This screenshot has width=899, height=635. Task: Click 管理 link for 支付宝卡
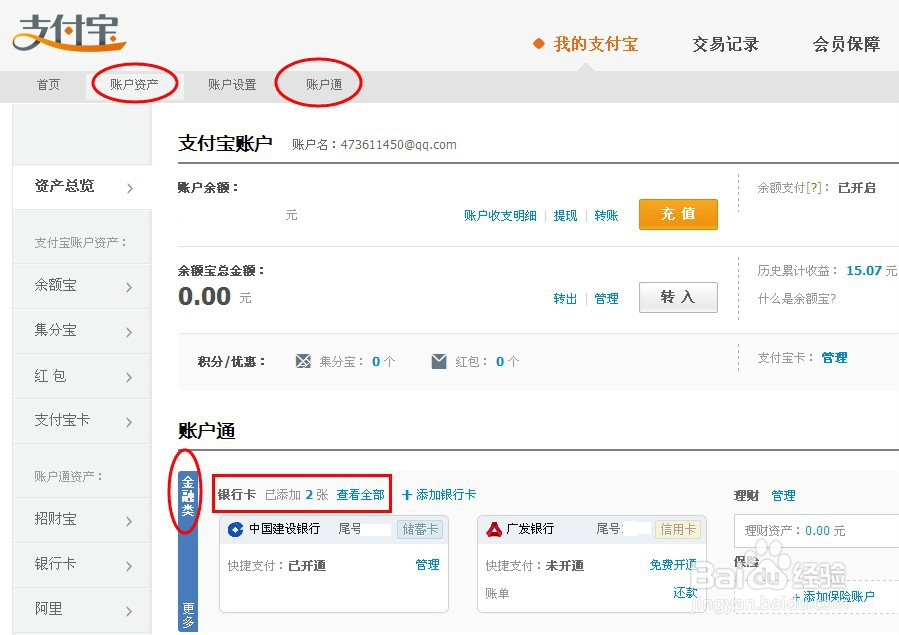pos(834,358)
